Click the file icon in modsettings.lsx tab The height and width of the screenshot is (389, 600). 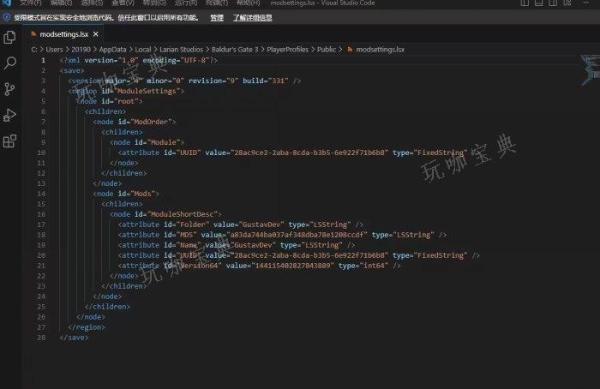click(34, 34)
